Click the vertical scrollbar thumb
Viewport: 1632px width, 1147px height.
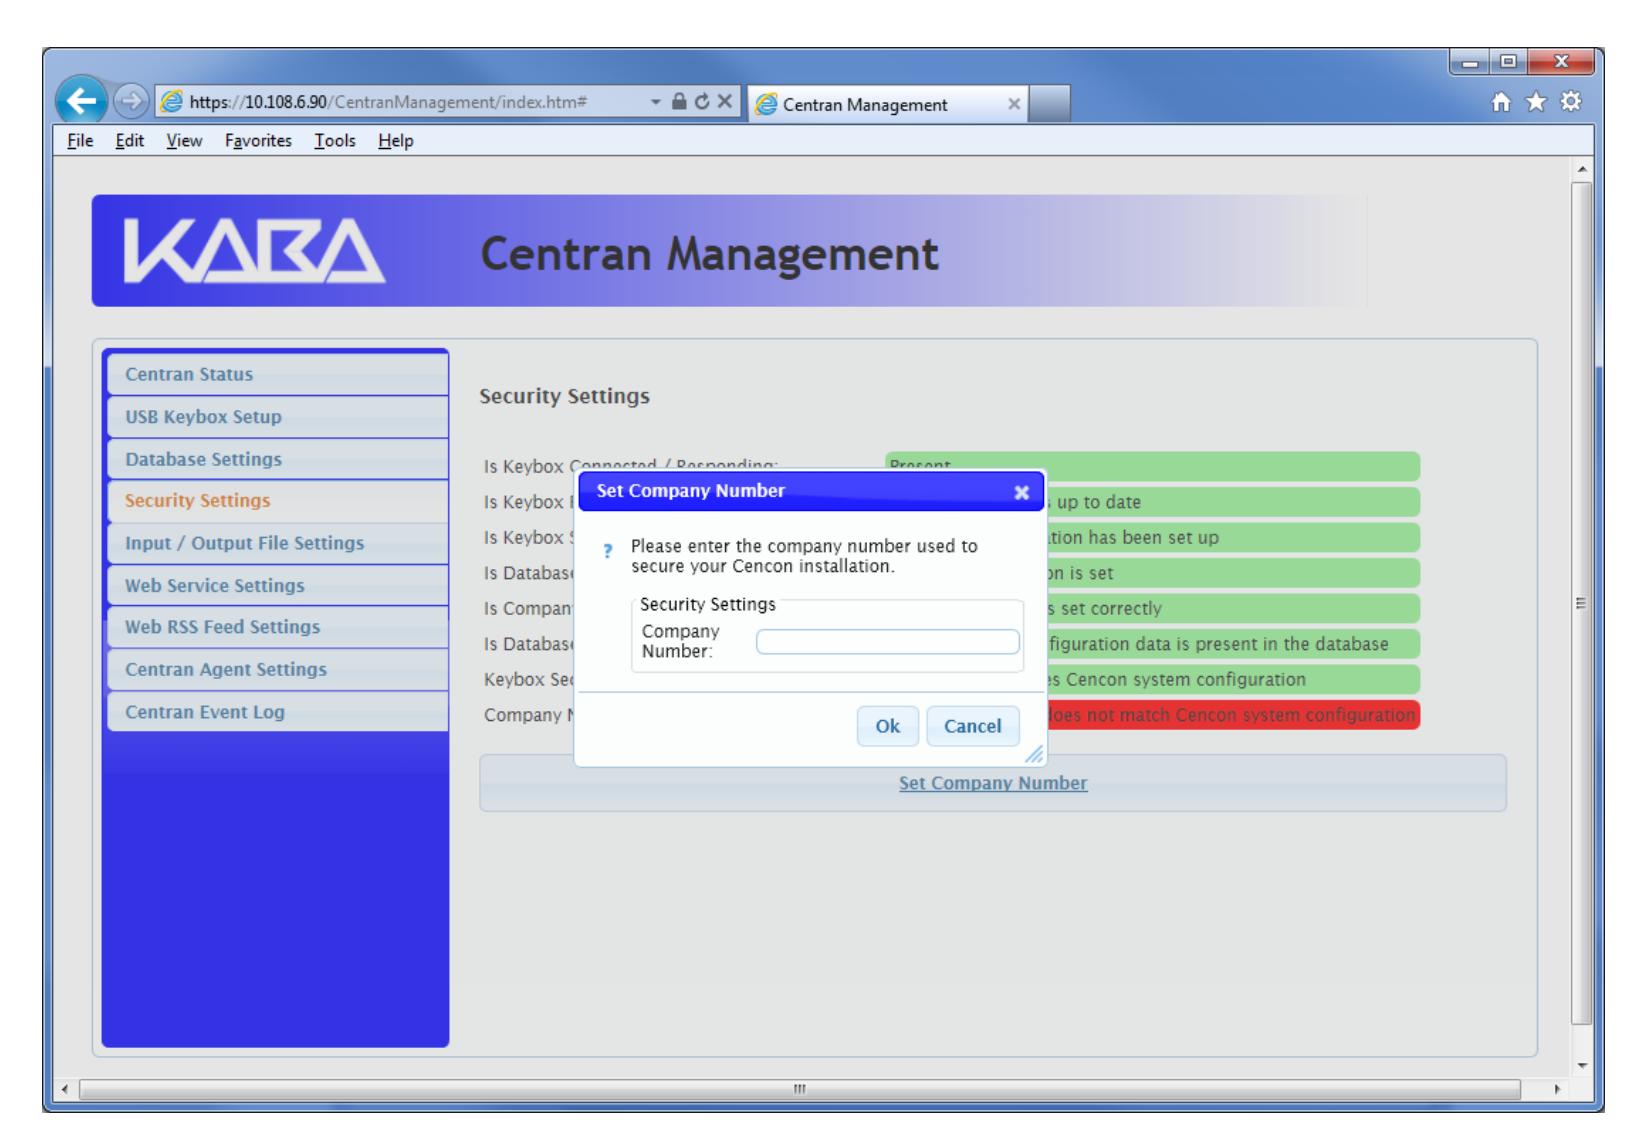click(1582, 603)
